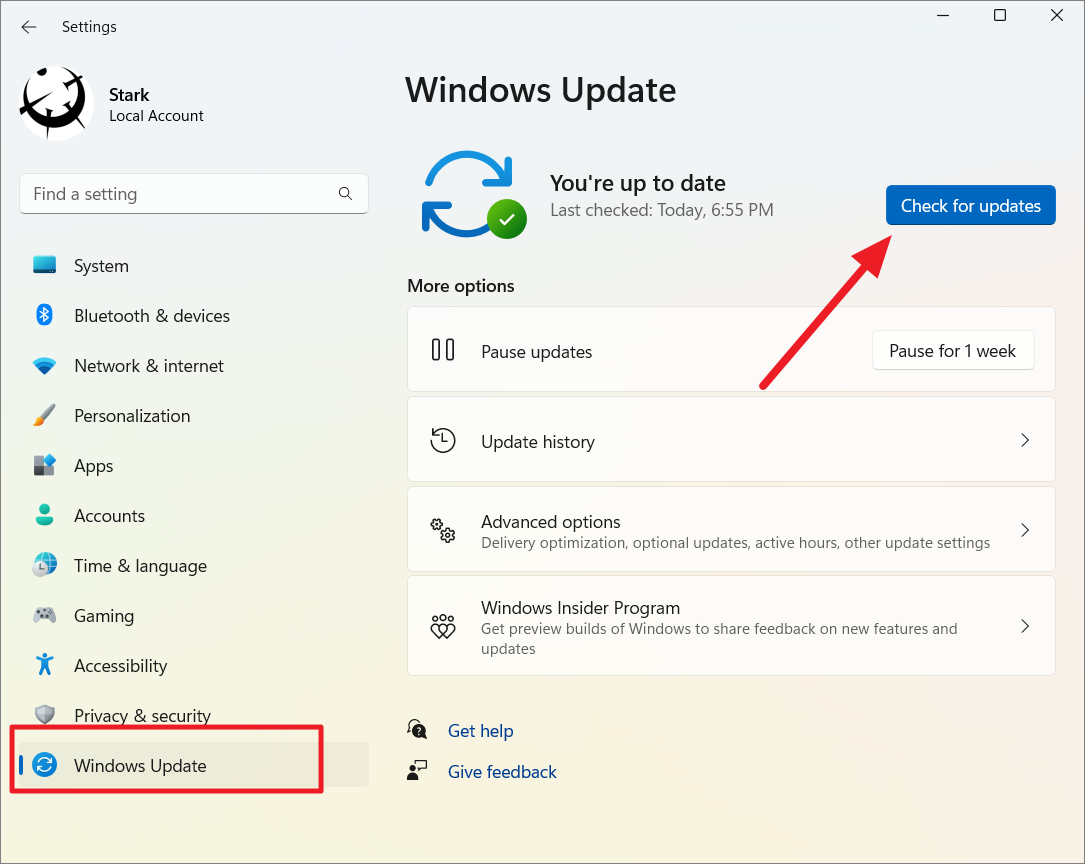Click the Update history clock icon

coord(443,440)
